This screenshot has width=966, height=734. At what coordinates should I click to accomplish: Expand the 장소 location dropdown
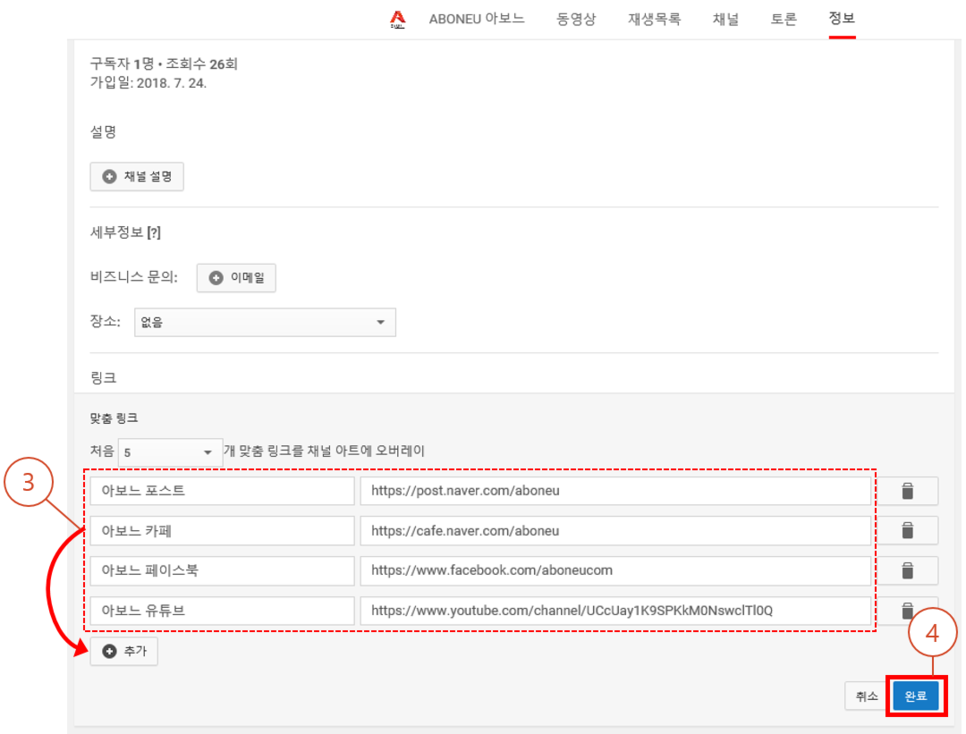click(x=265, y=322)
